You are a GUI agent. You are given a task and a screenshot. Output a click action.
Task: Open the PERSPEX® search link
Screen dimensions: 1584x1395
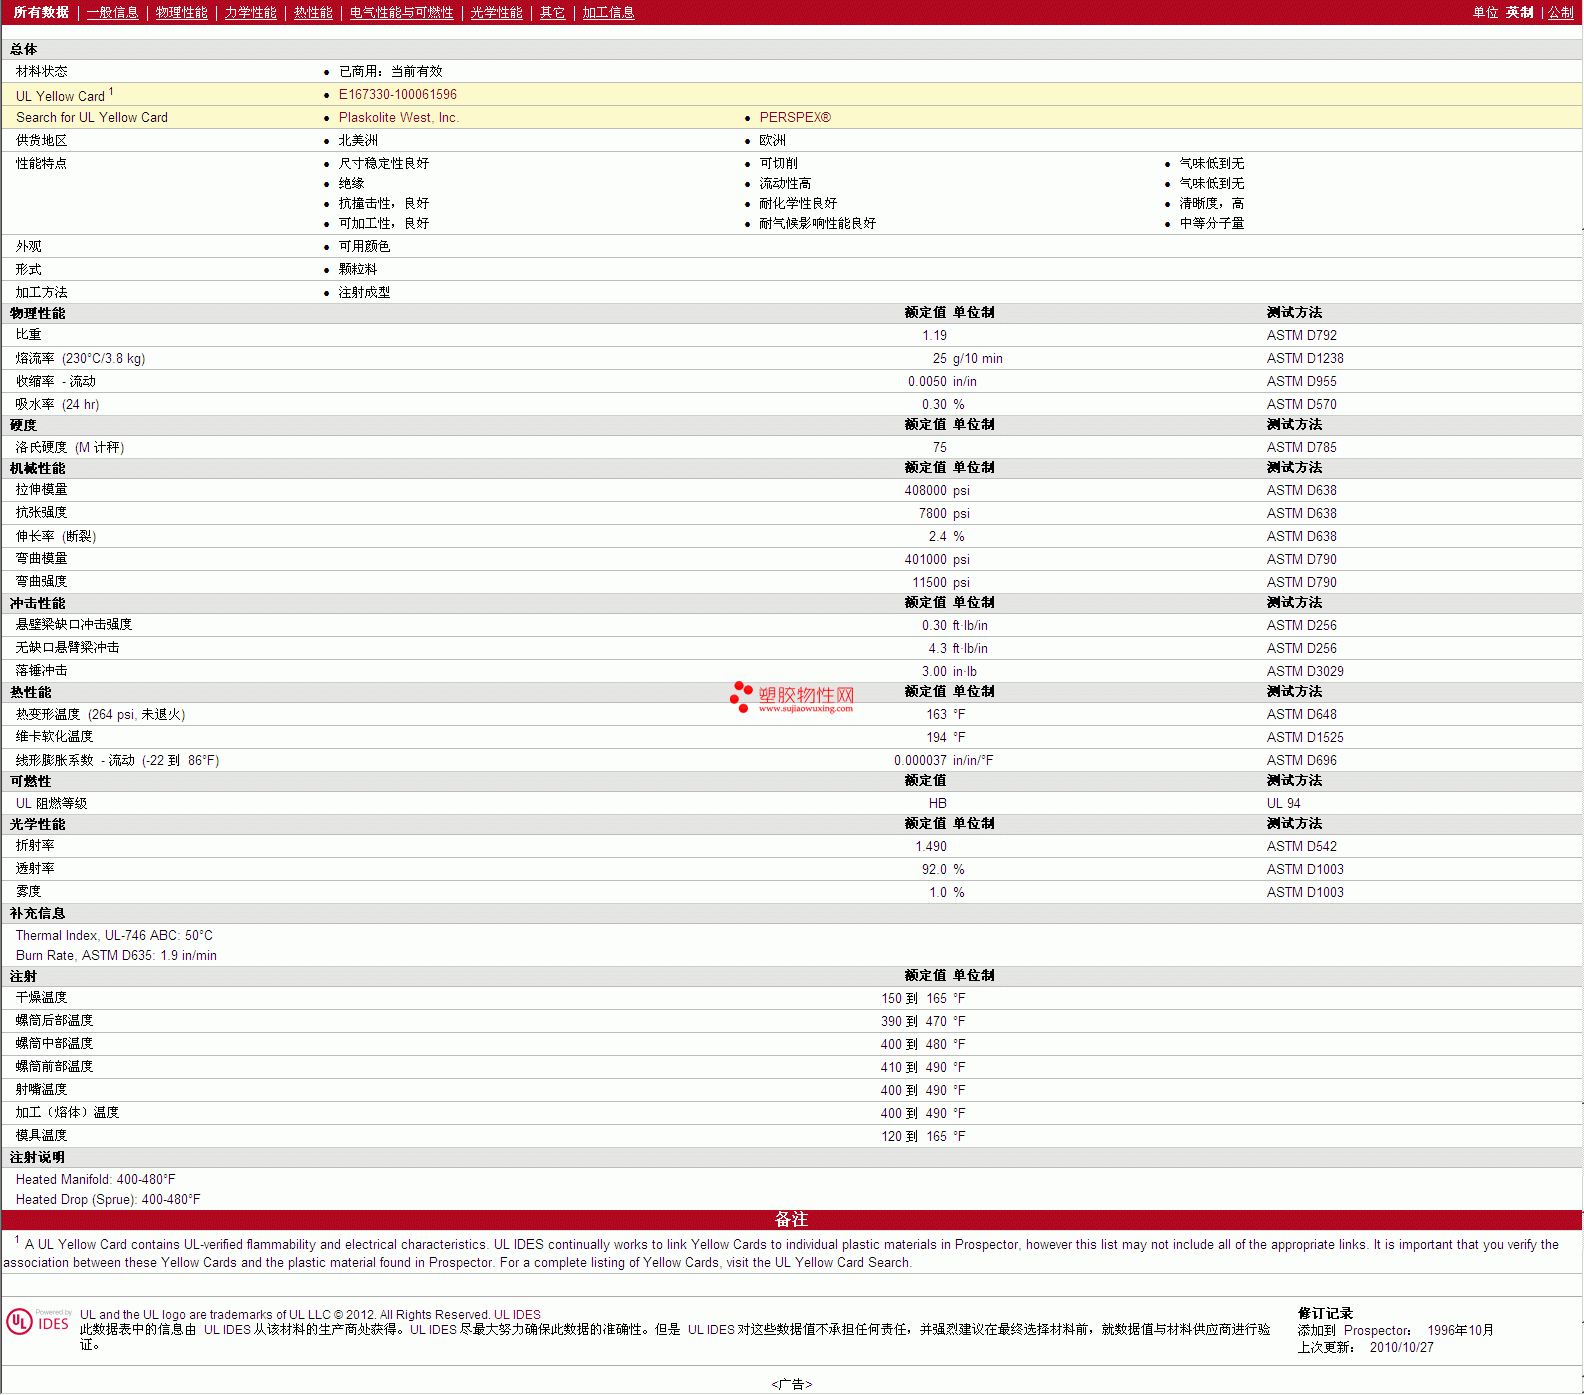(794, 118)
